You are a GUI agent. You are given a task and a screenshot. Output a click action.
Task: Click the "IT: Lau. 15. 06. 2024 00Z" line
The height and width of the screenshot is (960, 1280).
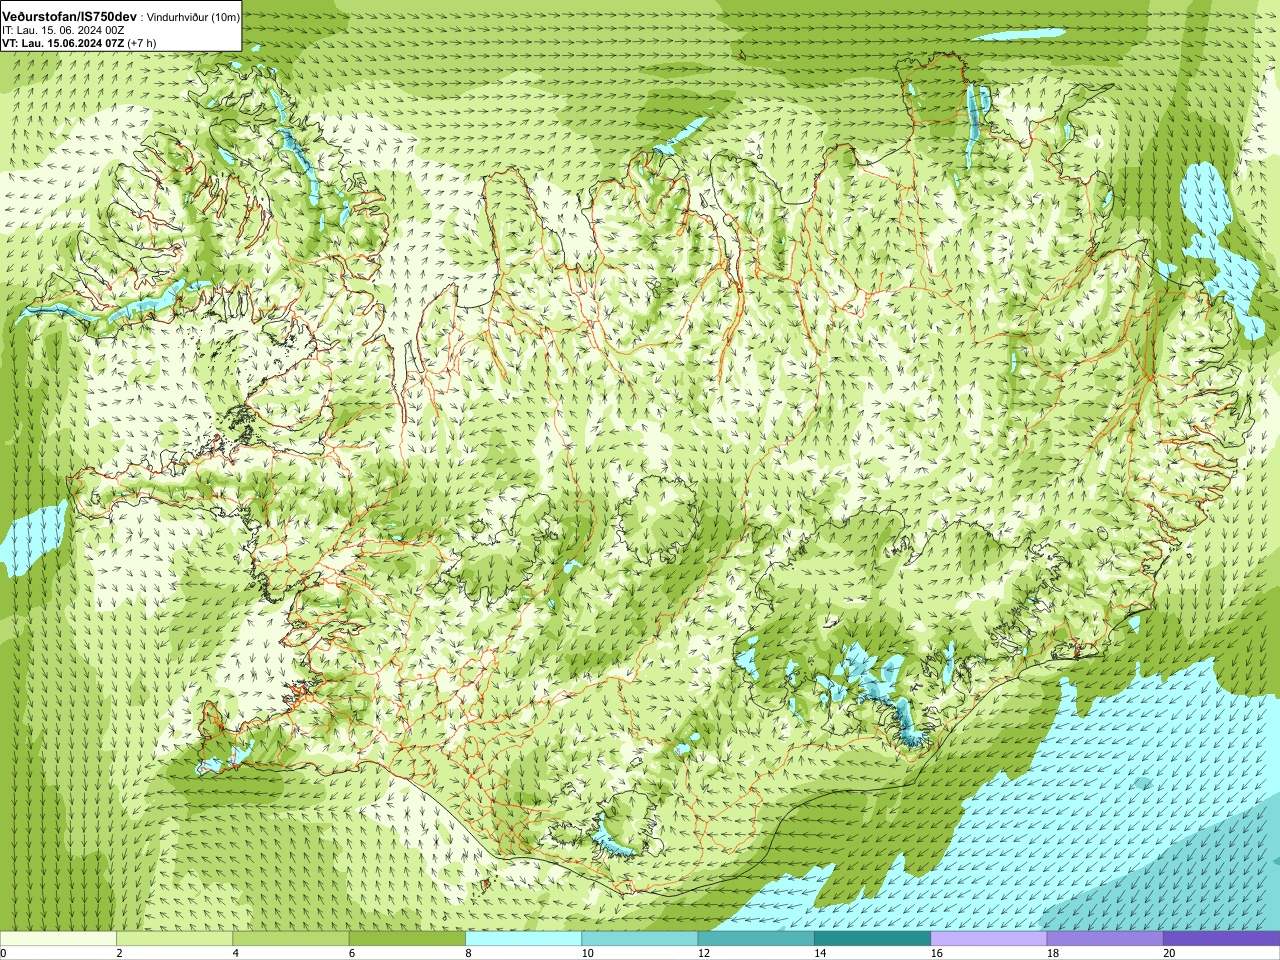click(x=63, y=30)
